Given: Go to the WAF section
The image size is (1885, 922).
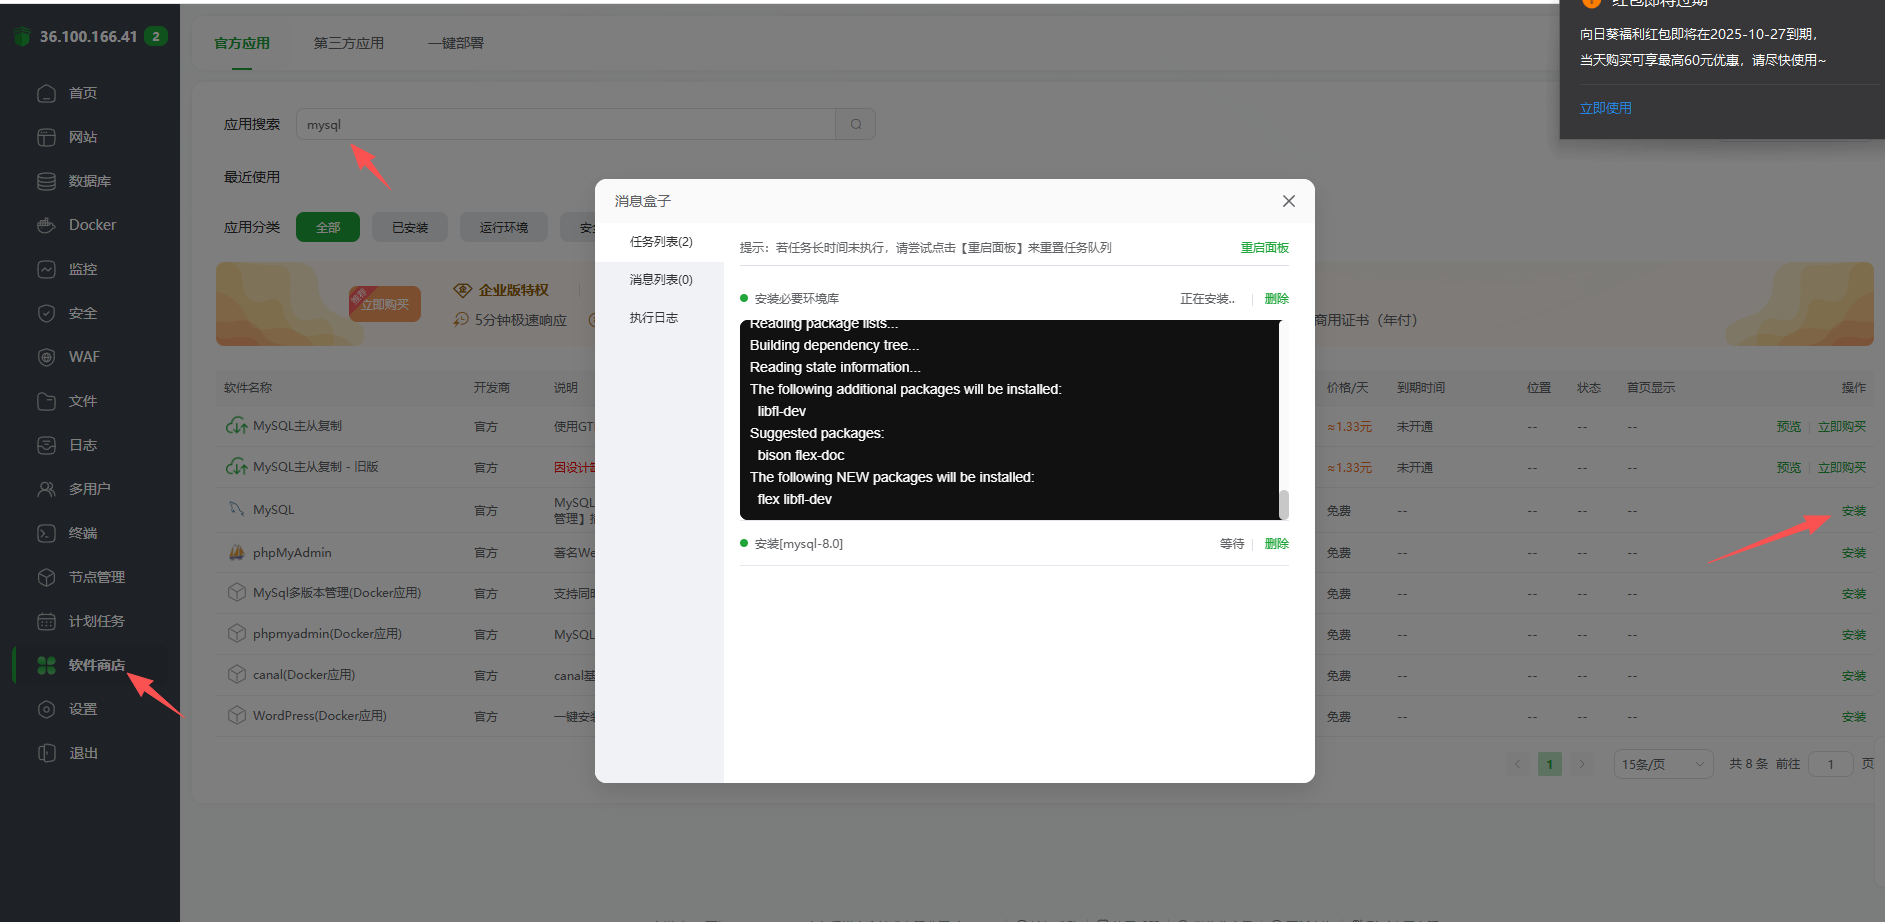Looking at the screenshot, I should 84,357.
